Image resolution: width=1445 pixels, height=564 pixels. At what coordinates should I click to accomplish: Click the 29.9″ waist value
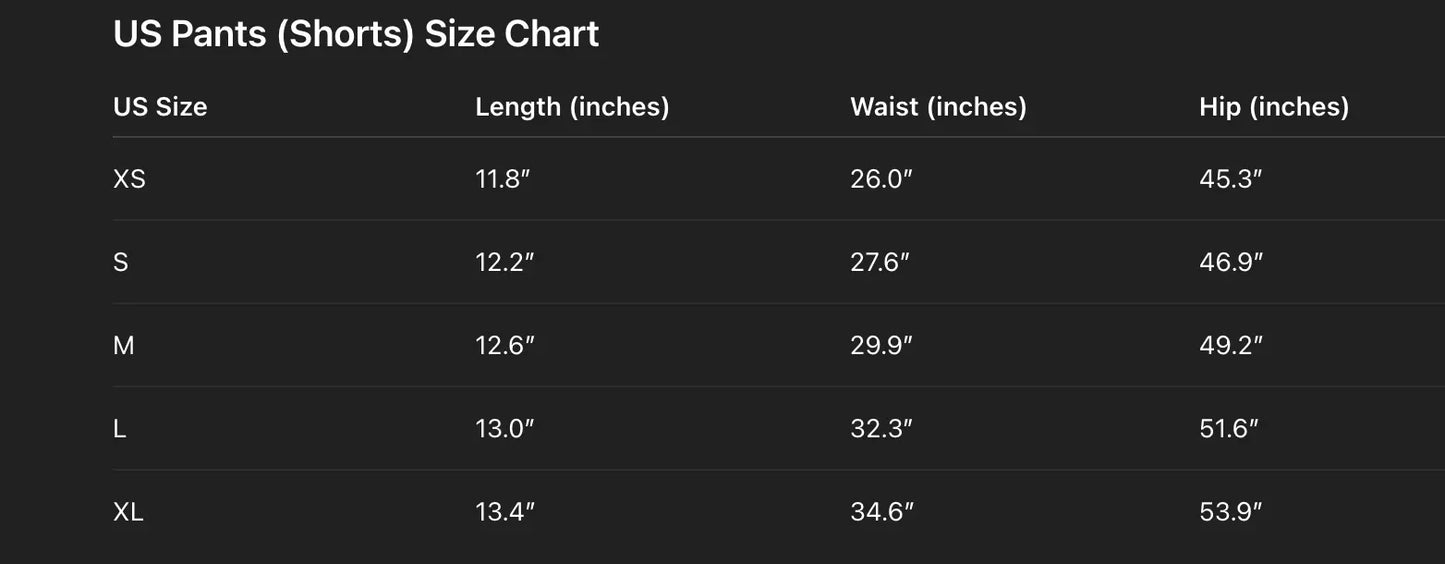point(881,346)
